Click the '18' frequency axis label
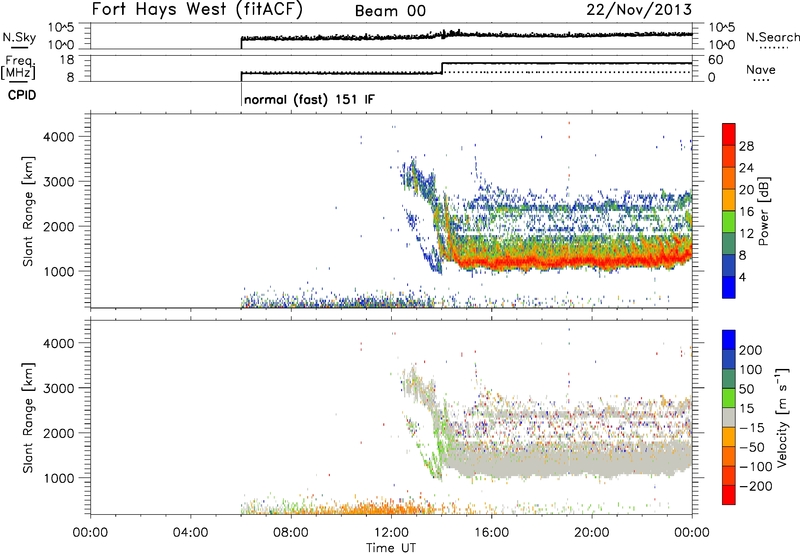The width and height of the screenshot is (800, 554). (66, 60)
